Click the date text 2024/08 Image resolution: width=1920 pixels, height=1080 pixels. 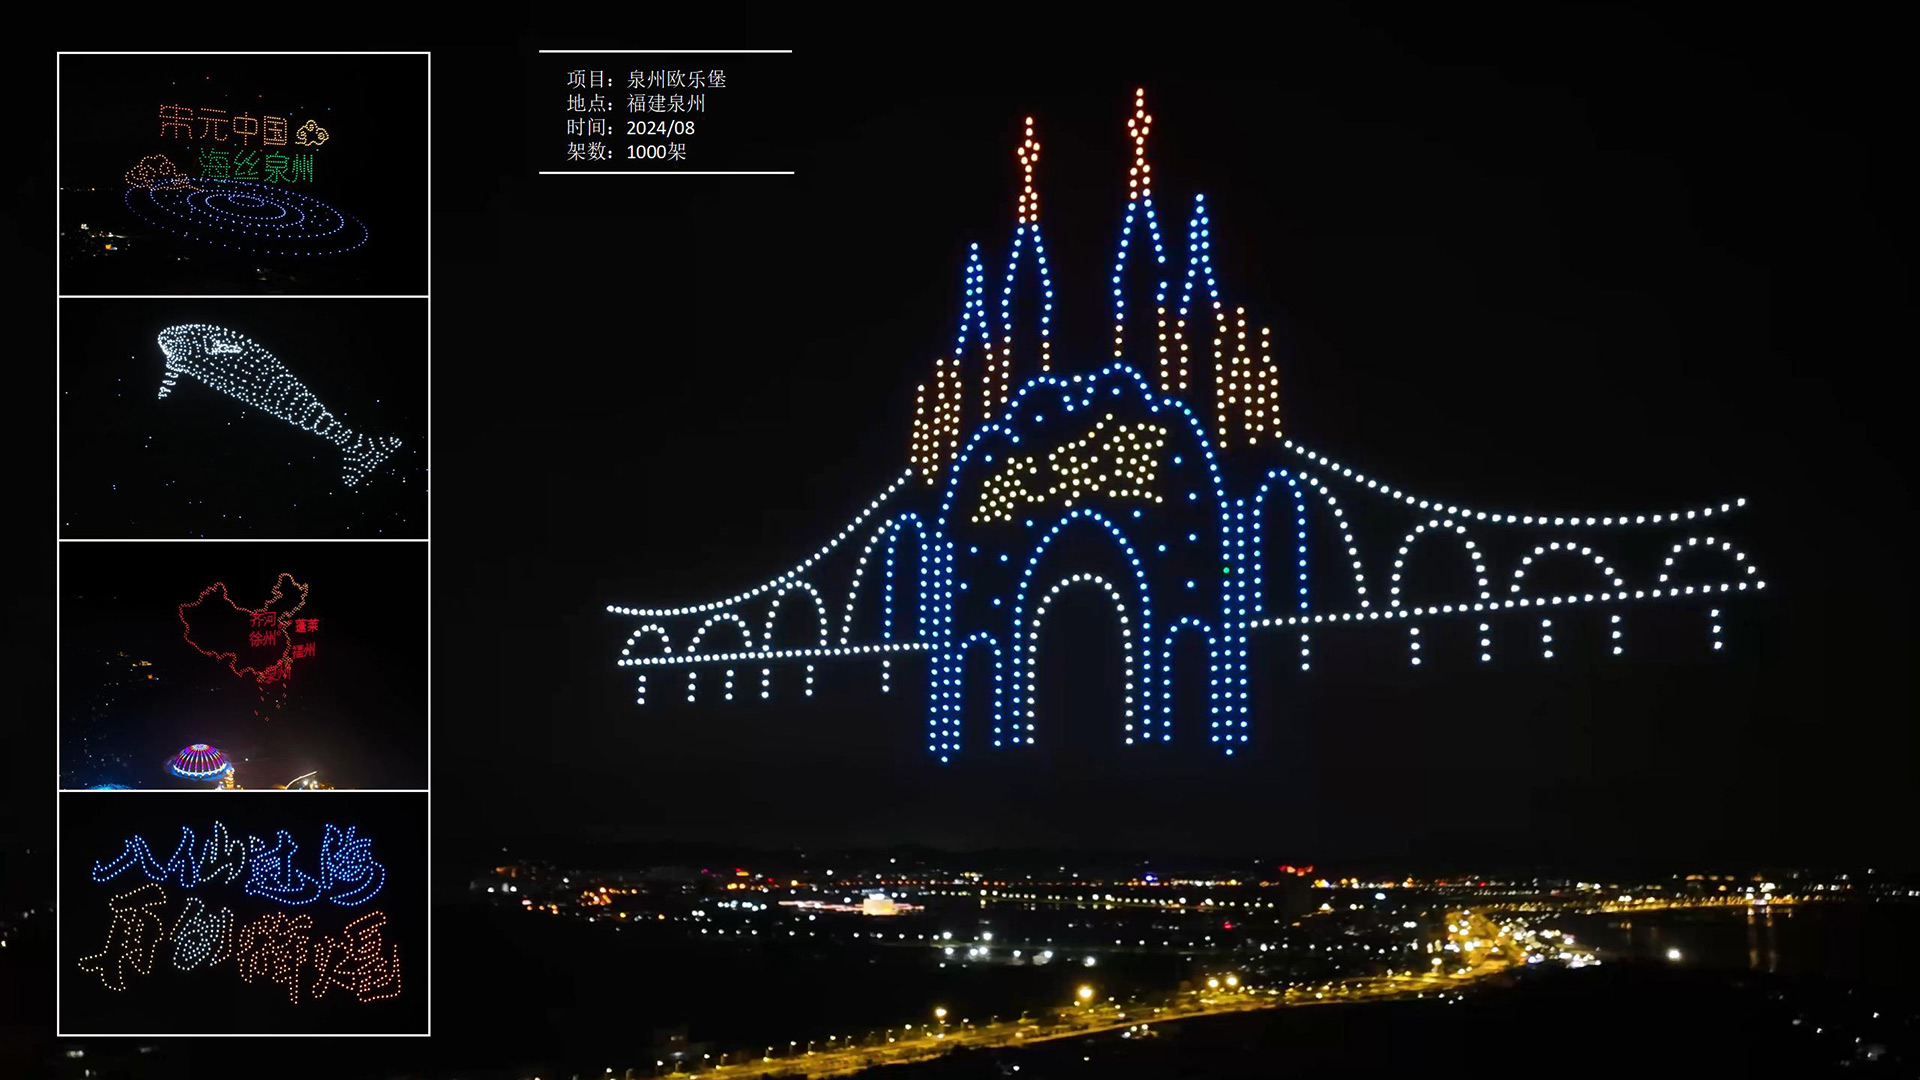pos(660,128)
